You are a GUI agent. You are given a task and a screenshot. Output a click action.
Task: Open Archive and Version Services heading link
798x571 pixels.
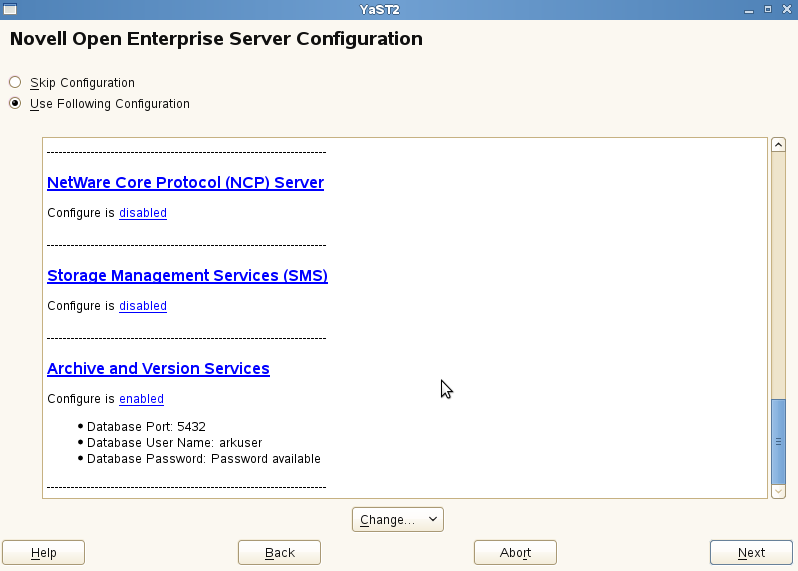pos(158,368)
